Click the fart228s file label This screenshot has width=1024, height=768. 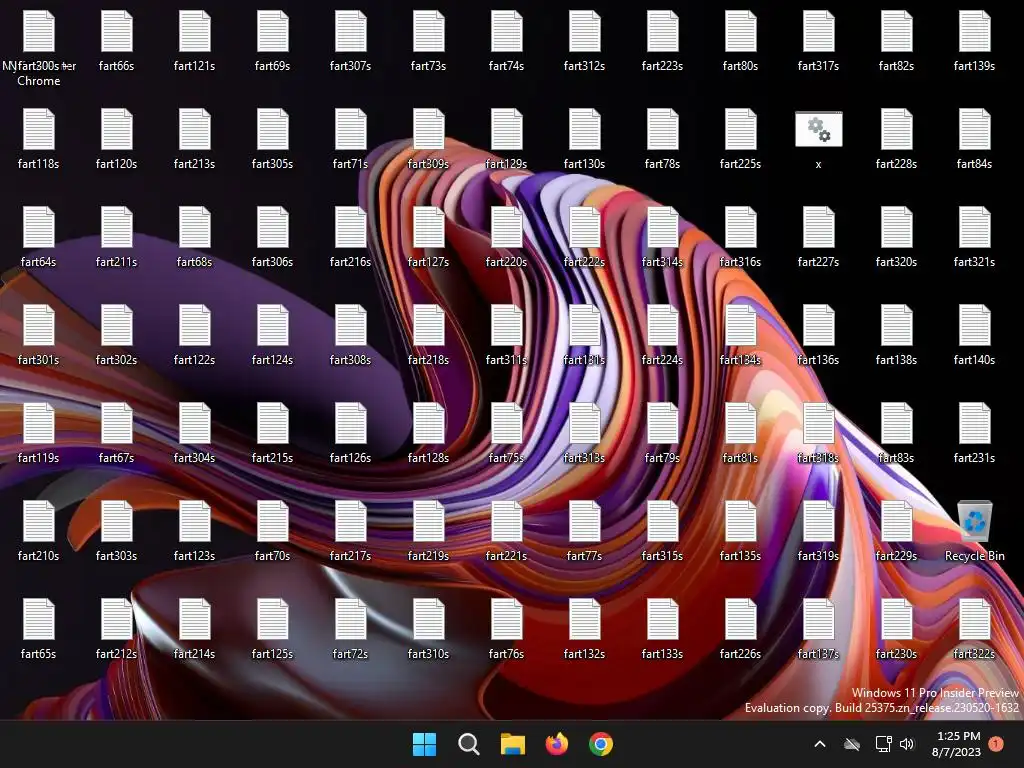pyautogui.click(x=897, y=164)
